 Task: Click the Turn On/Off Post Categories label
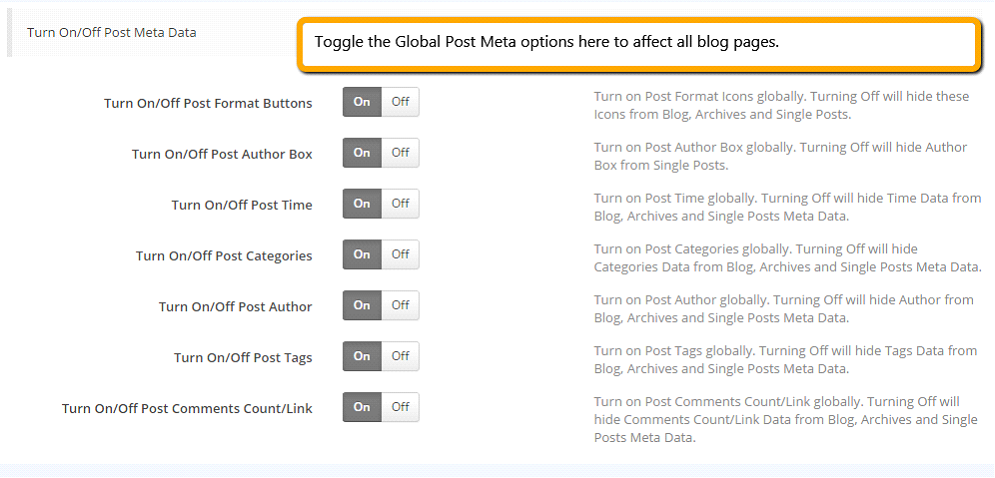(x=224, y=256)
